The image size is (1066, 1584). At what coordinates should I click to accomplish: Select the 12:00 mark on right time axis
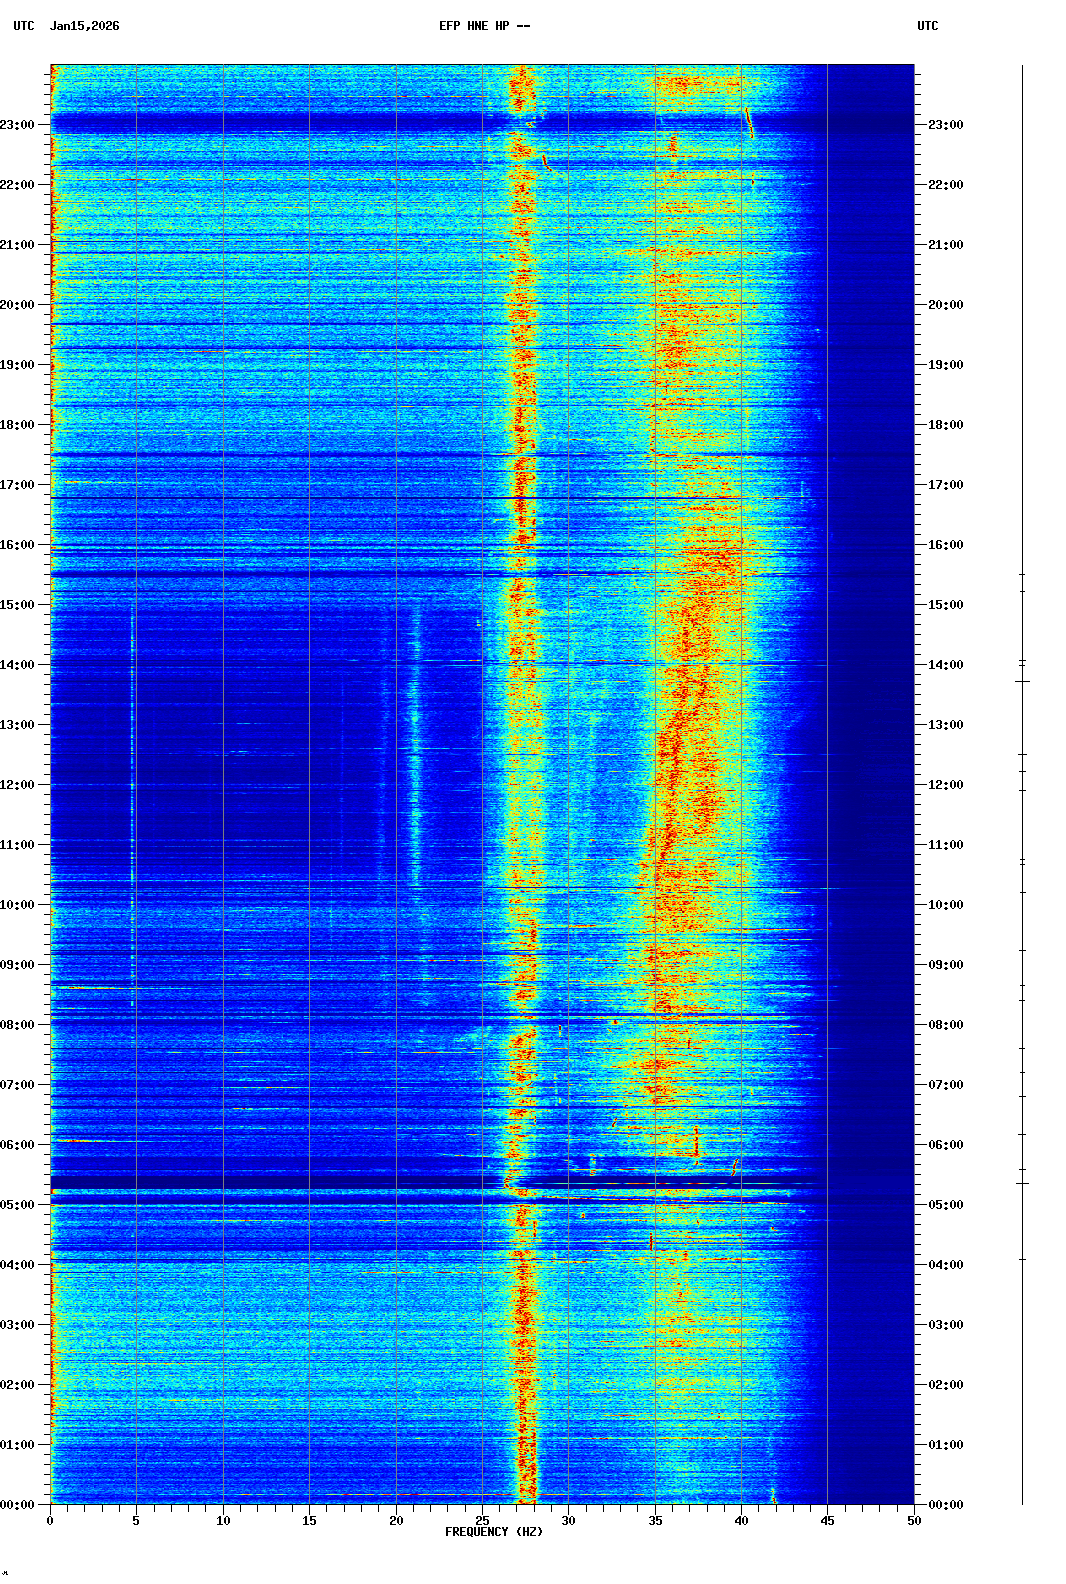coord(945,785)
